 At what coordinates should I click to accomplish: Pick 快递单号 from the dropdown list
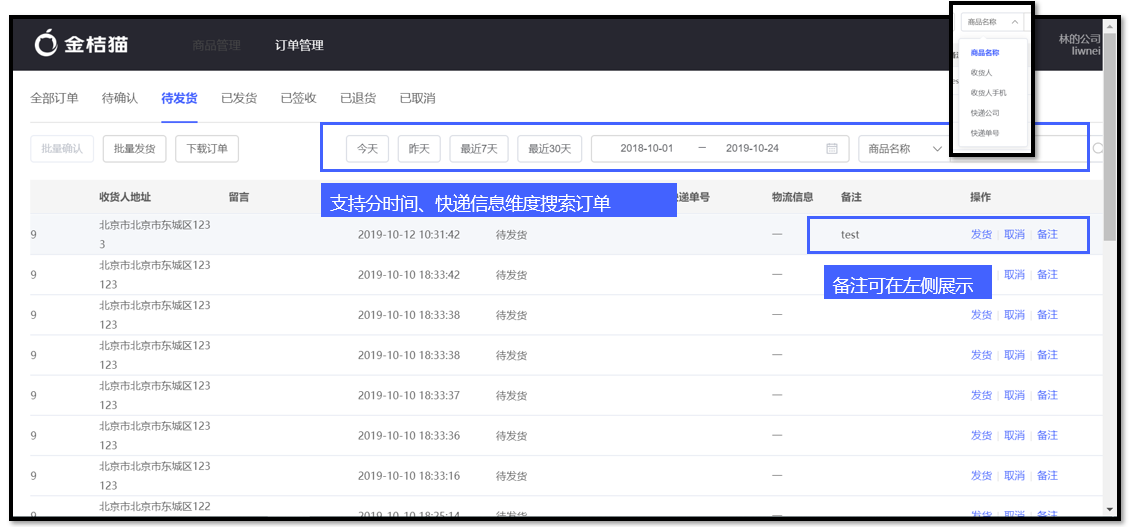click(984, 133)
